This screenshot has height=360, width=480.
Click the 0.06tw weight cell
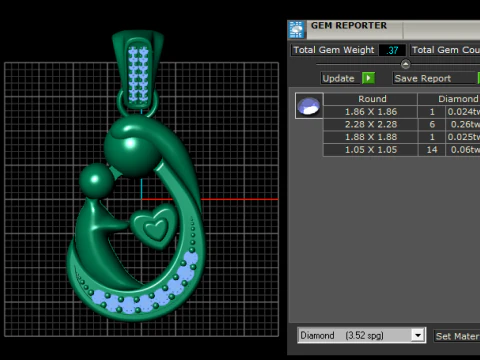[463, 150]
